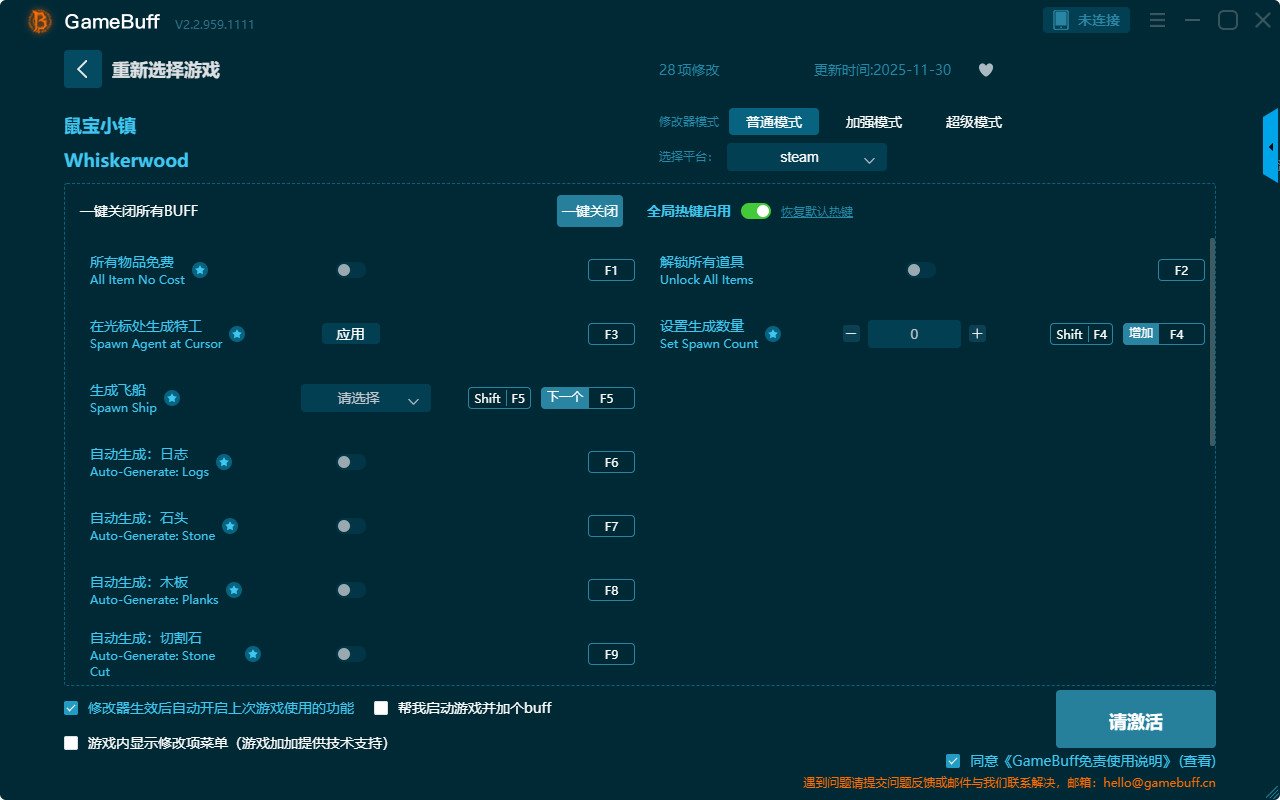Enable the 所有物品免费 toggle
Image resolution: width=1280 pixels, height=800 pixels.
[x=351, y=270]
